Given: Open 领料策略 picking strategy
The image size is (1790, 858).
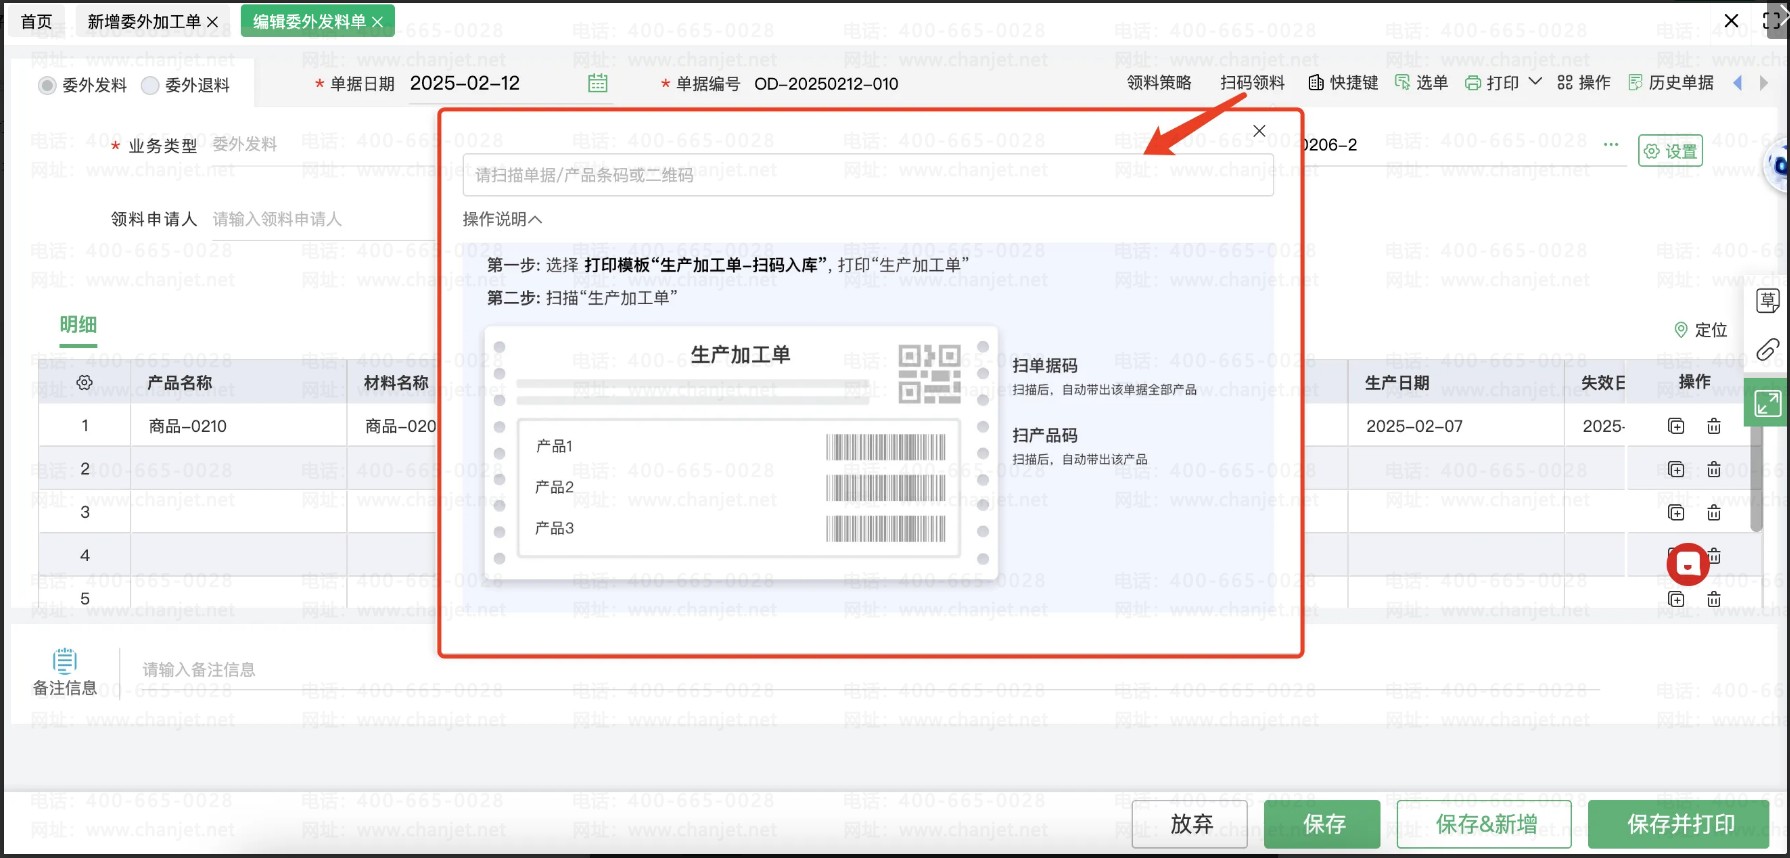Looking at the screenshot, I should tap(1159, 83).
